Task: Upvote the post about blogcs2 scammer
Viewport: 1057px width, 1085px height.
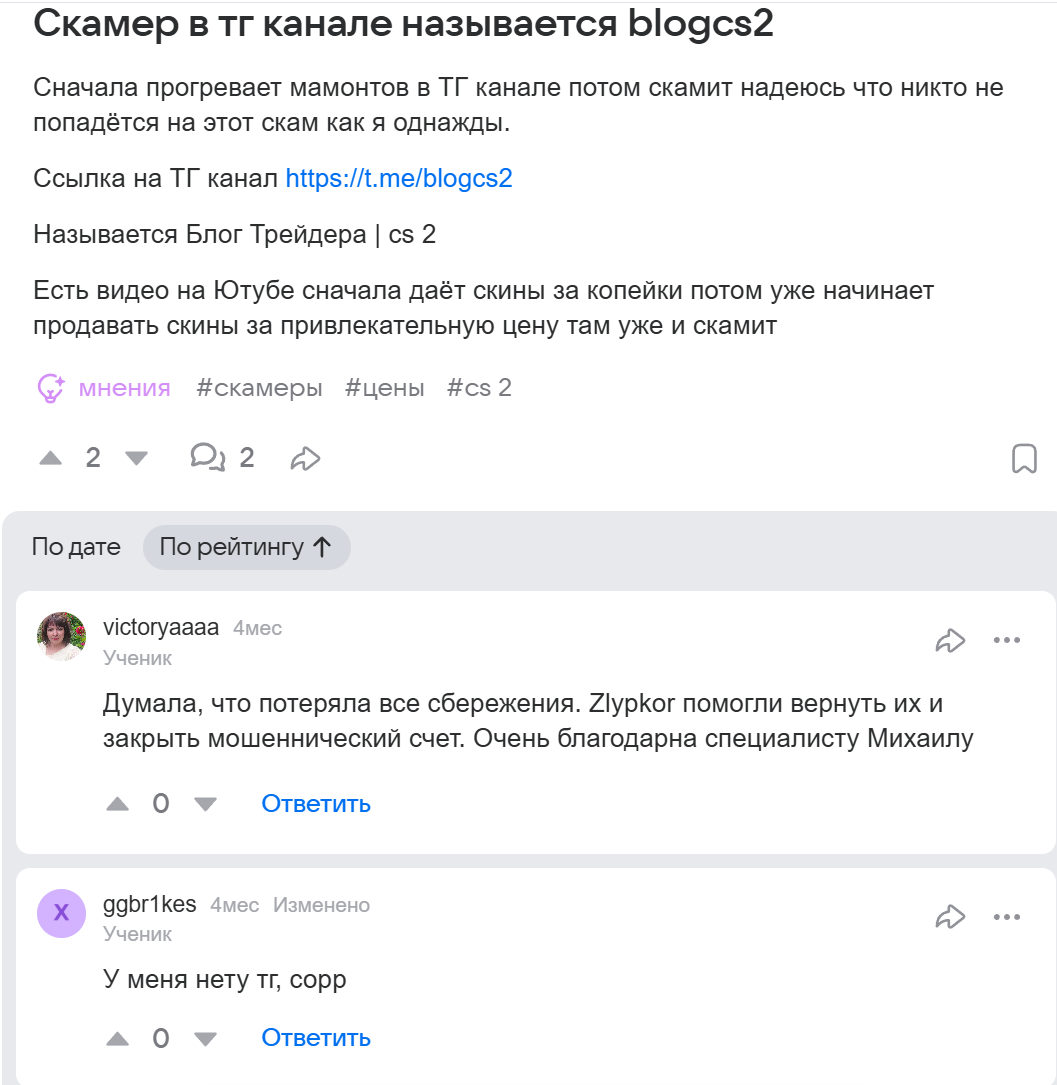Action: coord(52,457)
